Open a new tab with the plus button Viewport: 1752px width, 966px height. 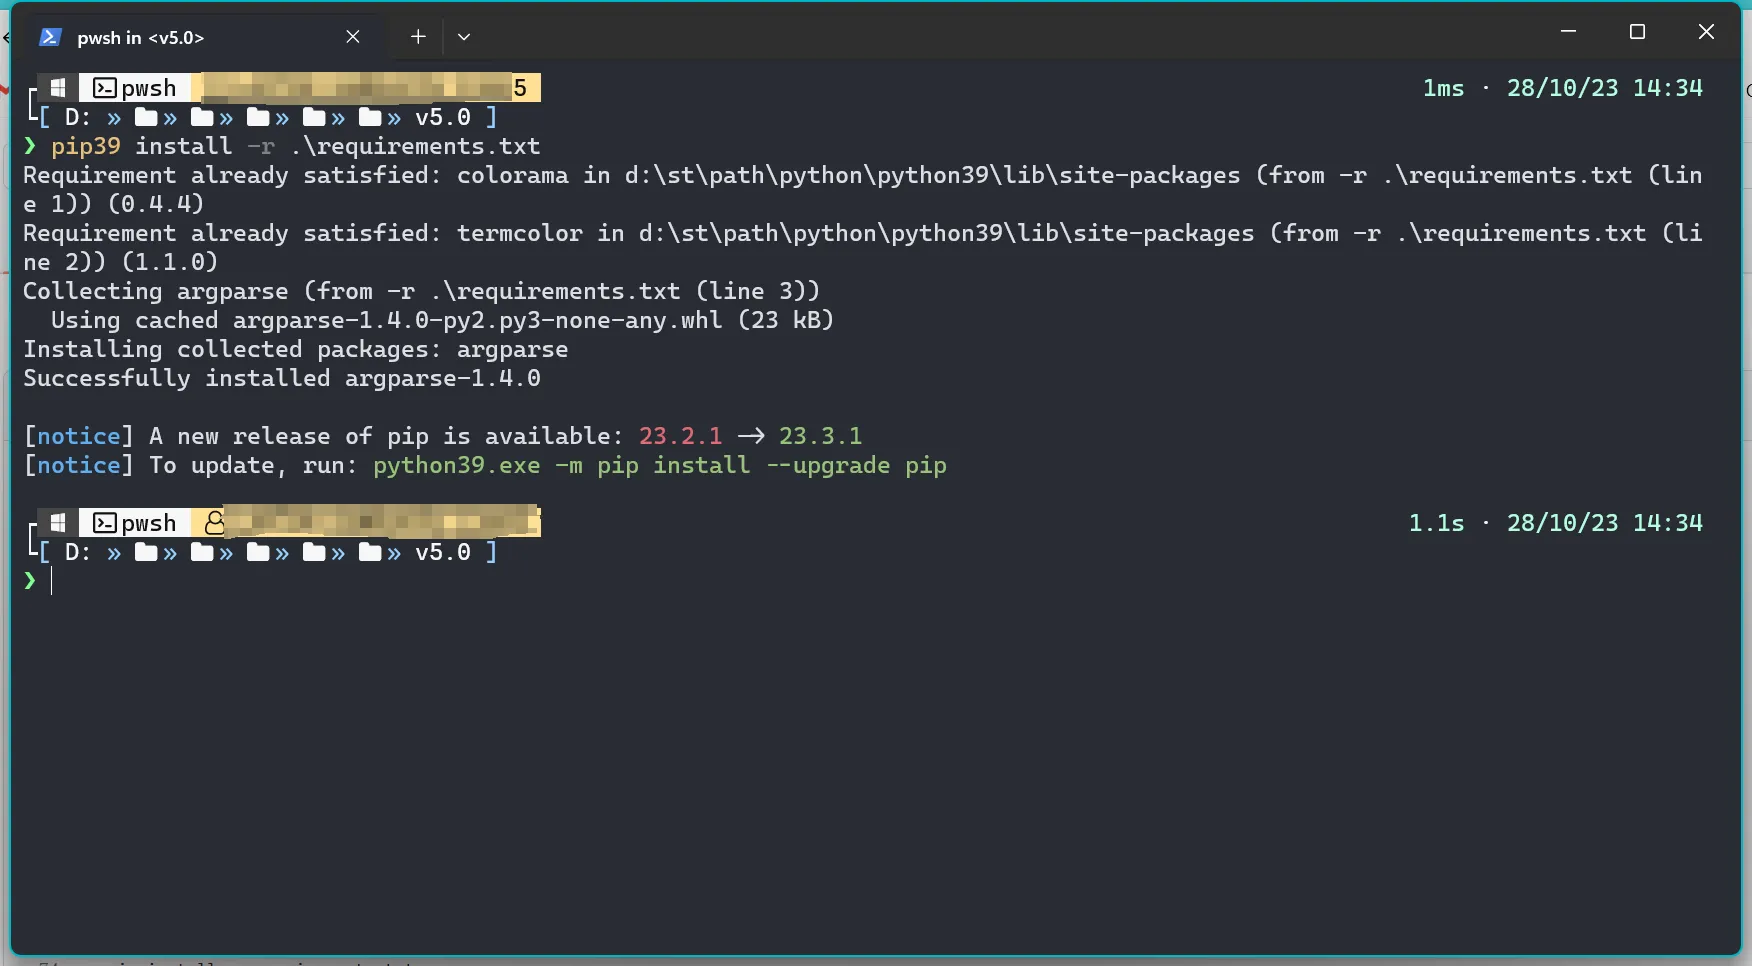tap(418, 37)
